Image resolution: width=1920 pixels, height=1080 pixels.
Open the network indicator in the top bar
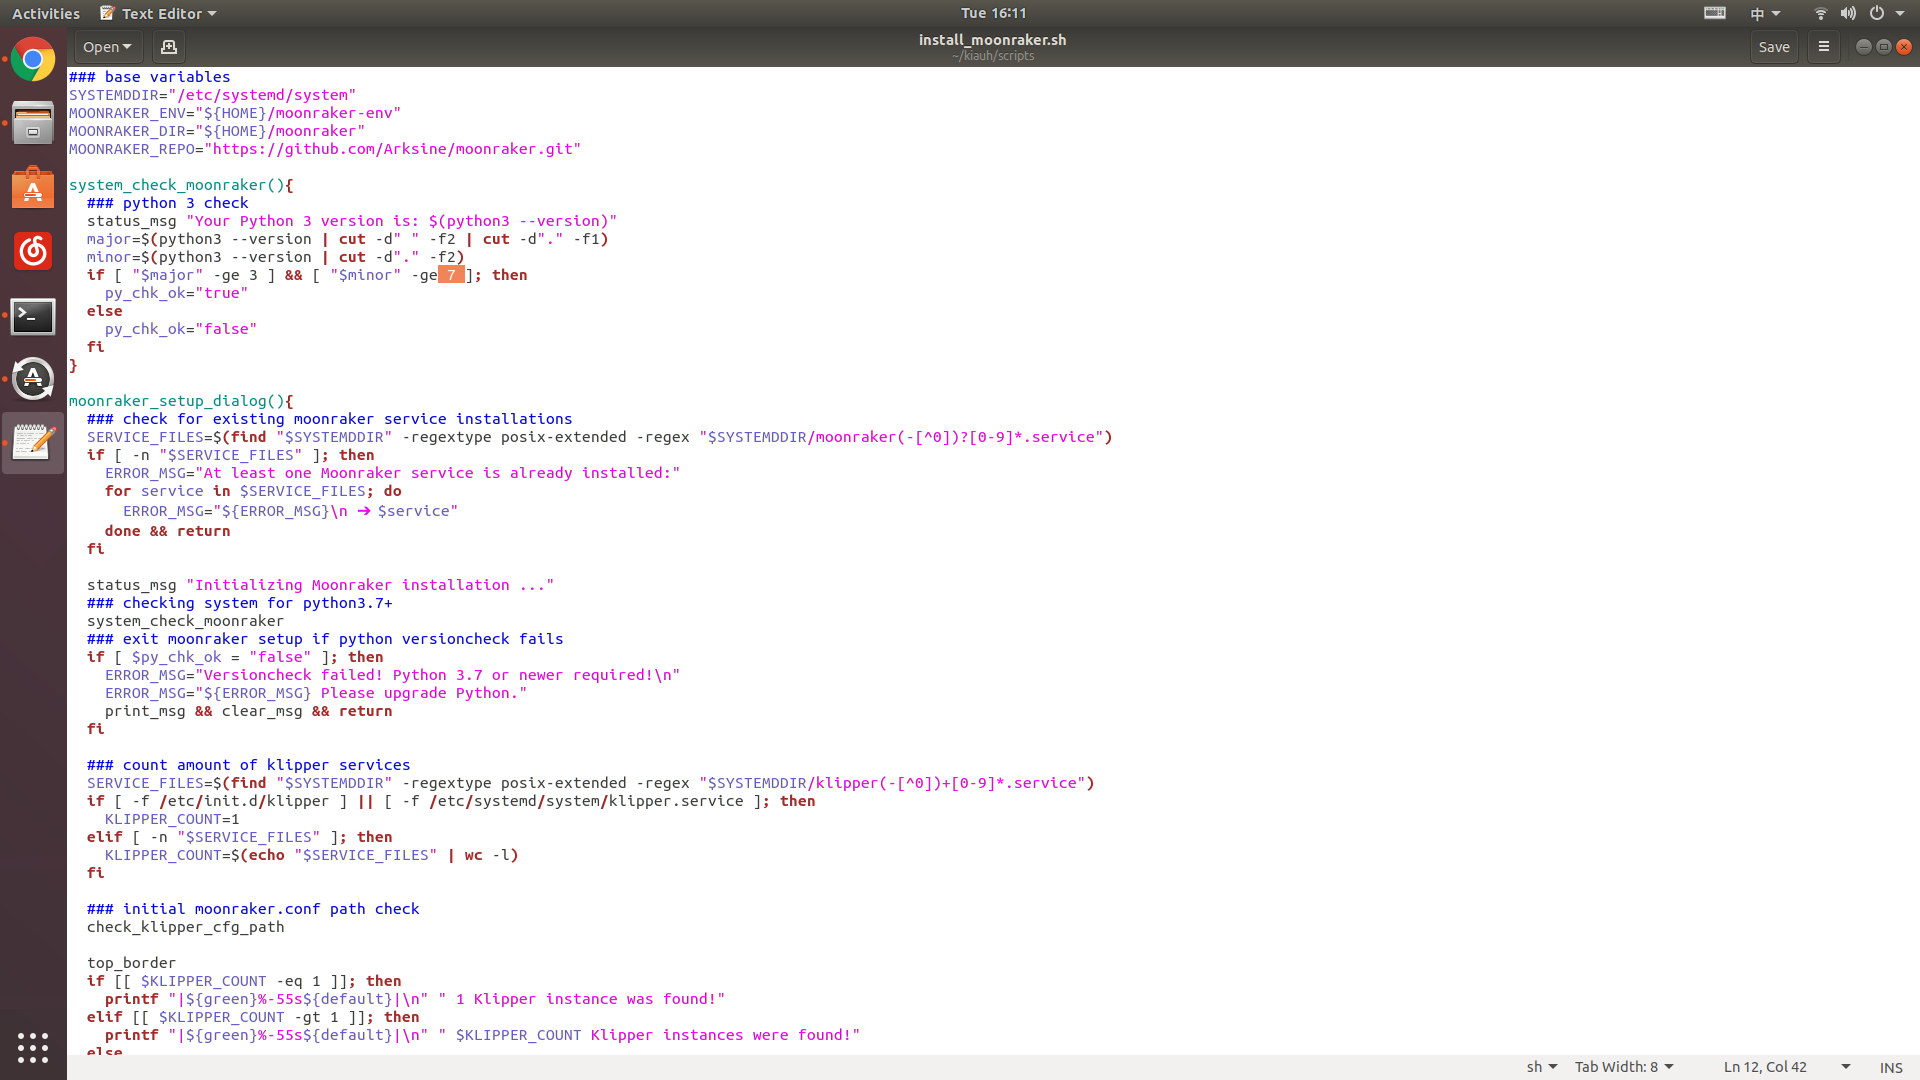coord(1819,13)
